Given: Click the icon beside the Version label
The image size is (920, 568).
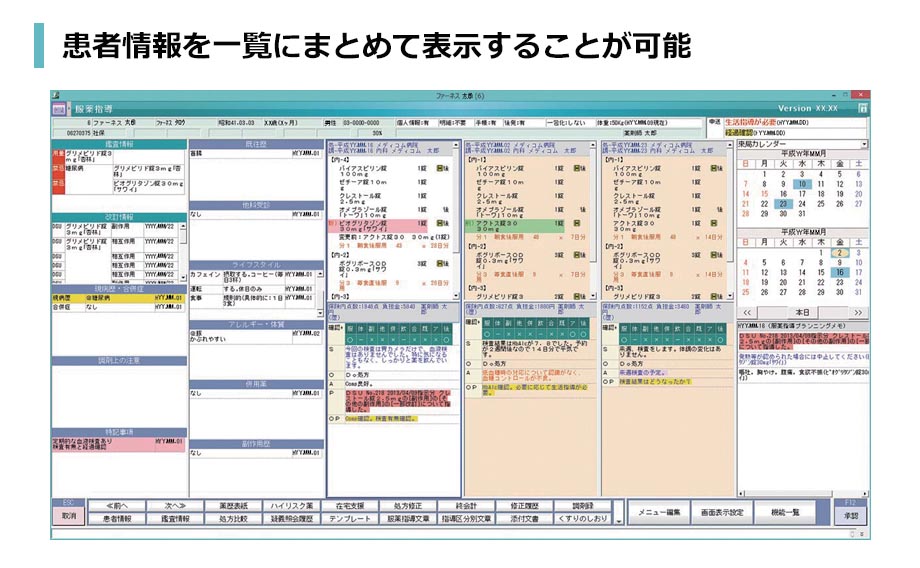Looking at the screenshot, I should [861, 107].
